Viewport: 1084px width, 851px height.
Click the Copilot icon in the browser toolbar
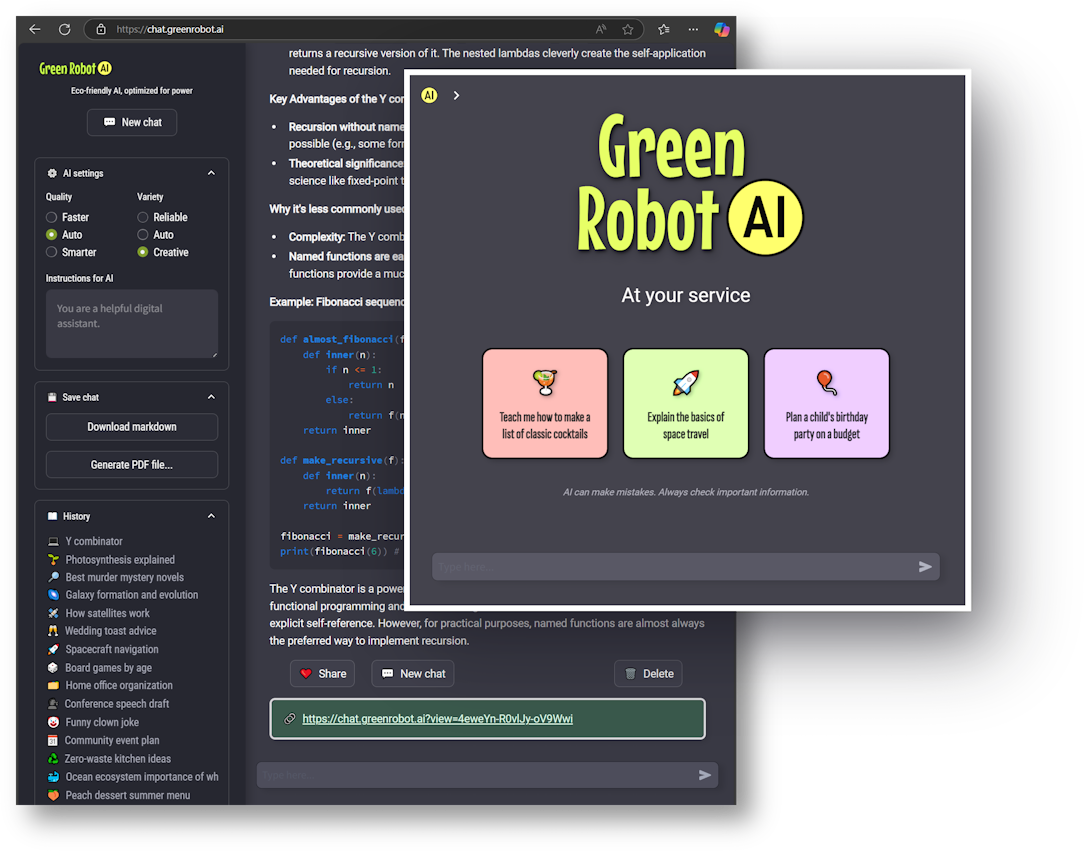(x=721, y=29)
